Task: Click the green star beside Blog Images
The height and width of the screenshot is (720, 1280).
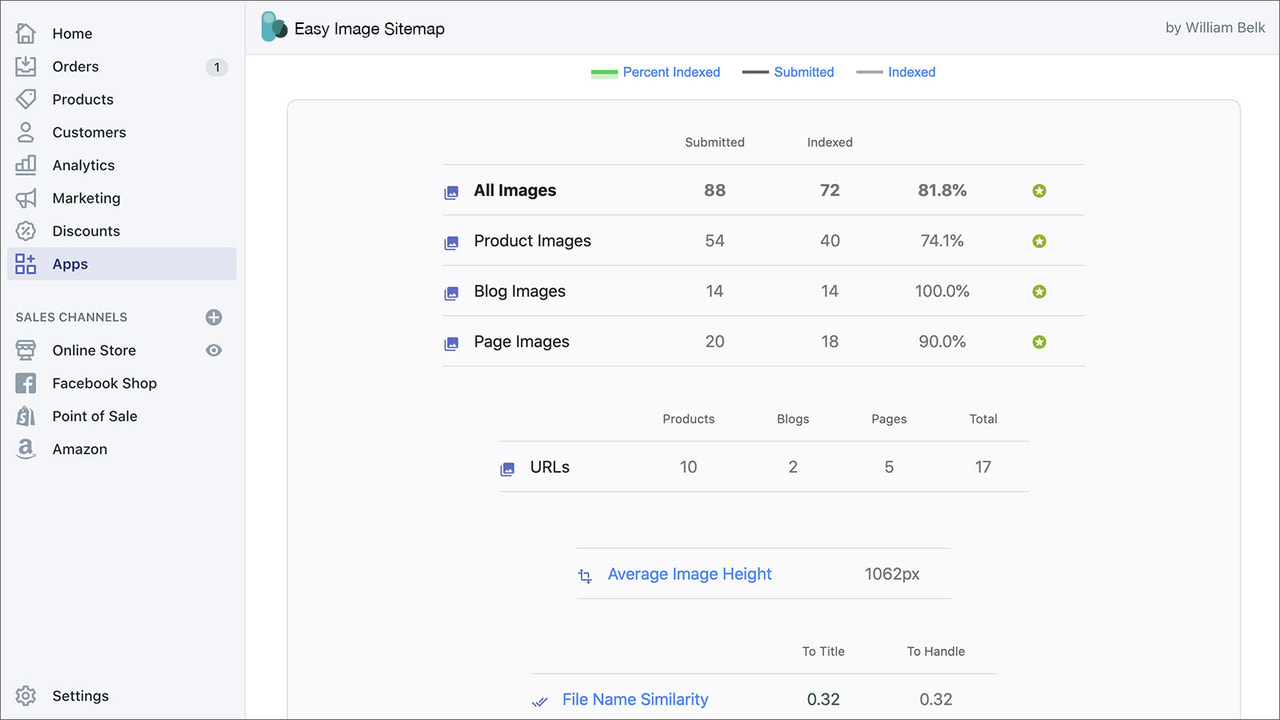Action: pyautogui.click(x=1038, y=291)
